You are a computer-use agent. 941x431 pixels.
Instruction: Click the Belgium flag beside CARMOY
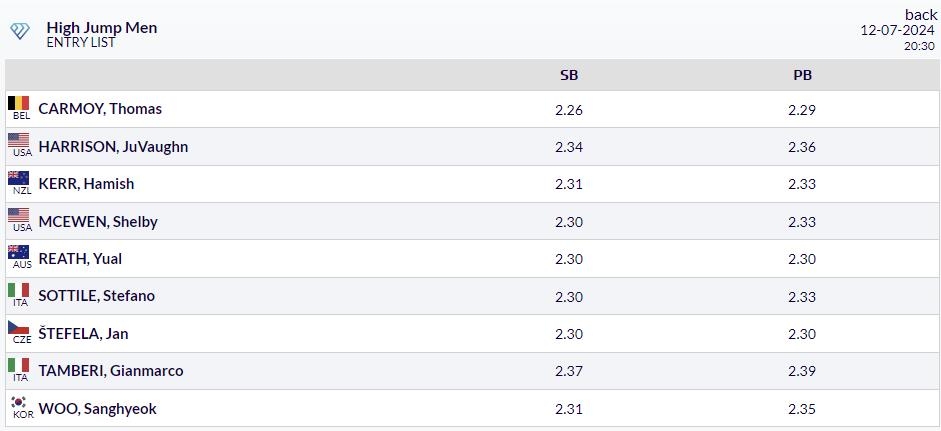tap(19, 103)
